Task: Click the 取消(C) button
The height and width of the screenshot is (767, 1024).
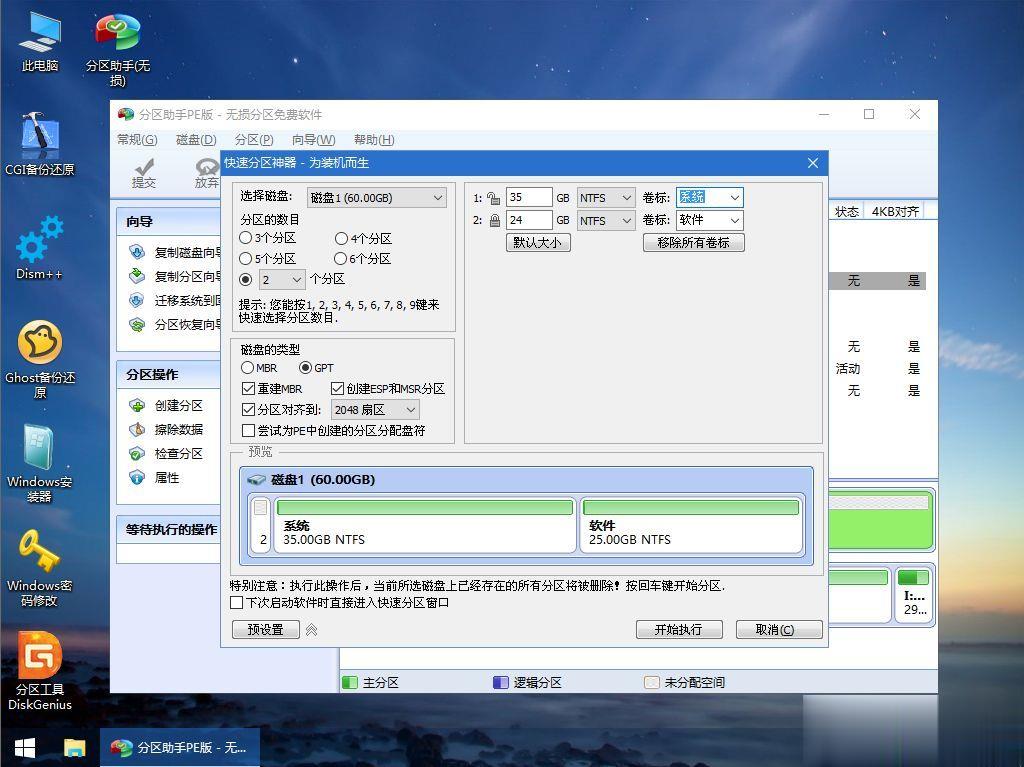Action: click(778, 630)
